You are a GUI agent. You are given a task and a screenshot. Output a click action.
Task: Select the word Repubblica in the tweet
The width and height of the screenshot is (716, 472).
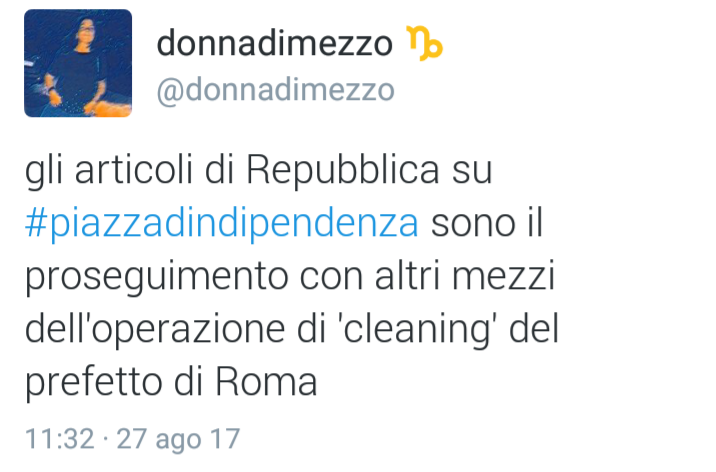point(343,171)
